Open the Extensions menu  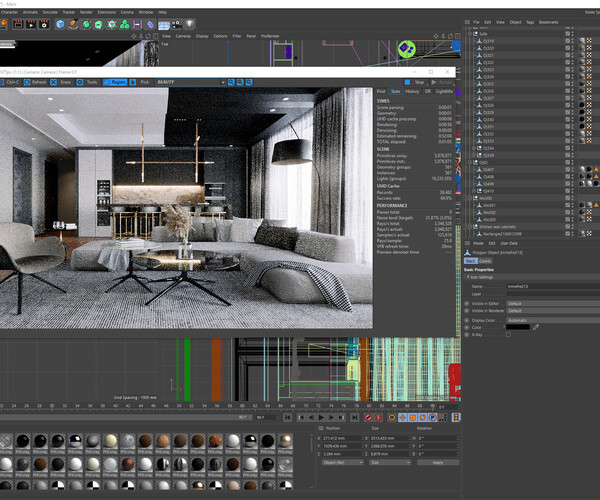[x=106, y=12]
